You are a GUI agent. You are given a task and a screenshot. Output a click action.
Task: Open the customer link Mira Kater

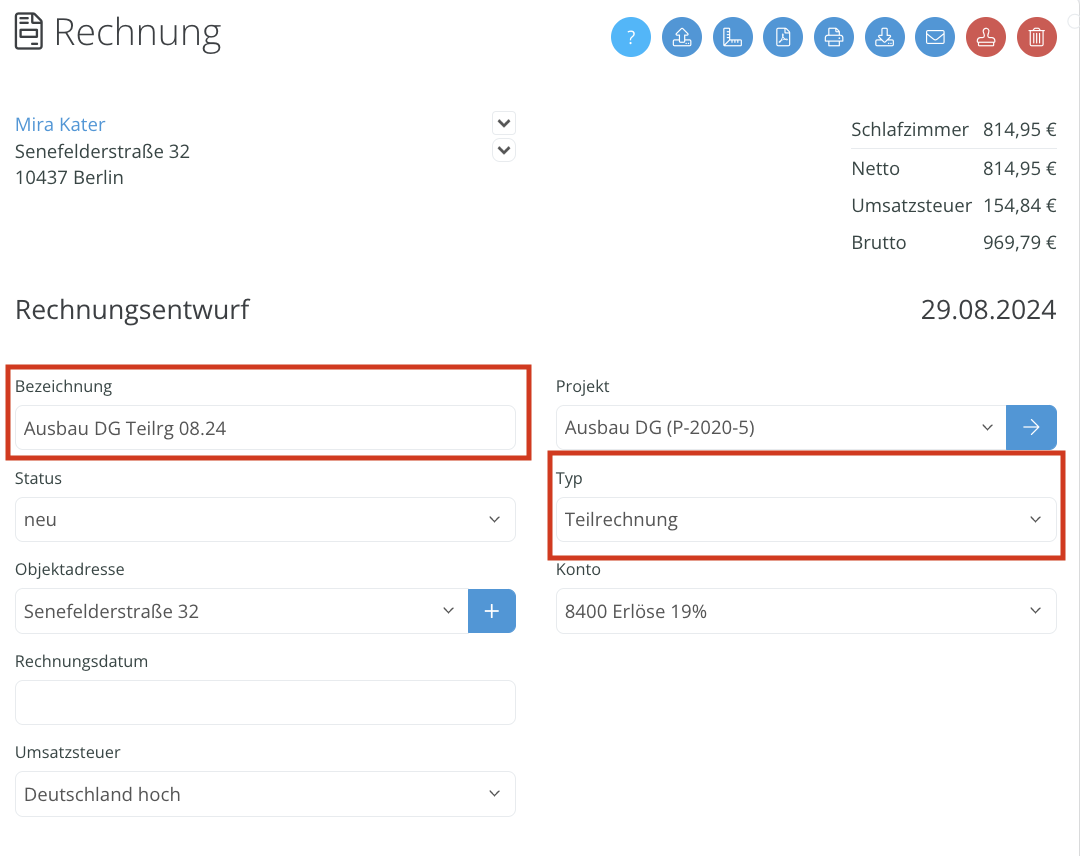(60, 125)
